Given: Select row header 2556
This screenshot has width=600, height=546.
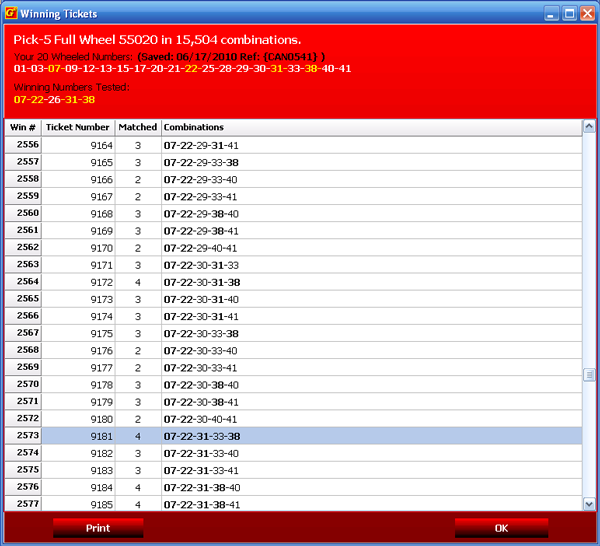Looking at the screenshot, I should pos(23,145).
